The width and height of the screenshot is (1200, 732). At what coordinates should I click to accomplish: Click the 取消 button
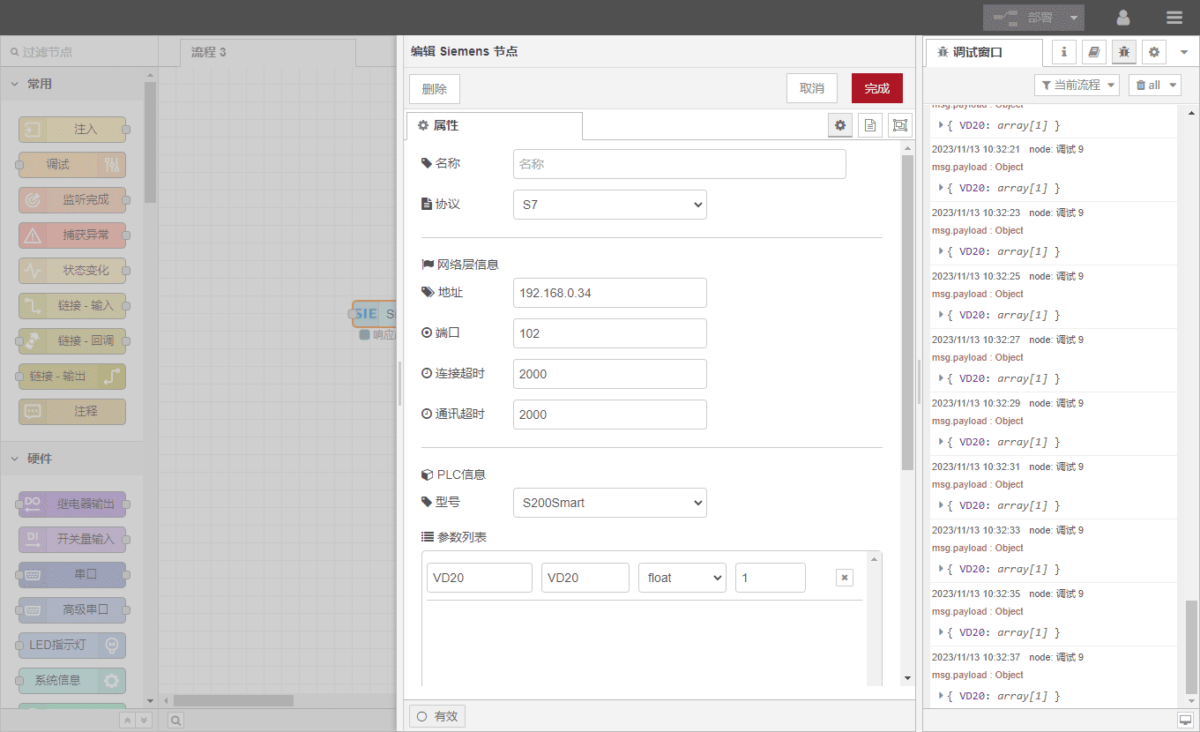[811, 88]
